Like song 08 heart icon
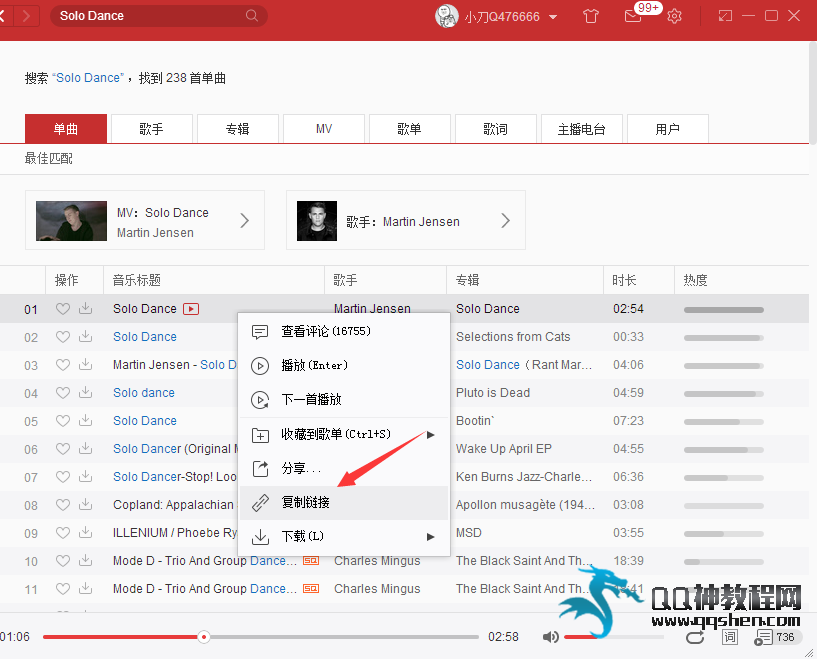This screenshot has width=817, height=659. (x=63, y=505)
